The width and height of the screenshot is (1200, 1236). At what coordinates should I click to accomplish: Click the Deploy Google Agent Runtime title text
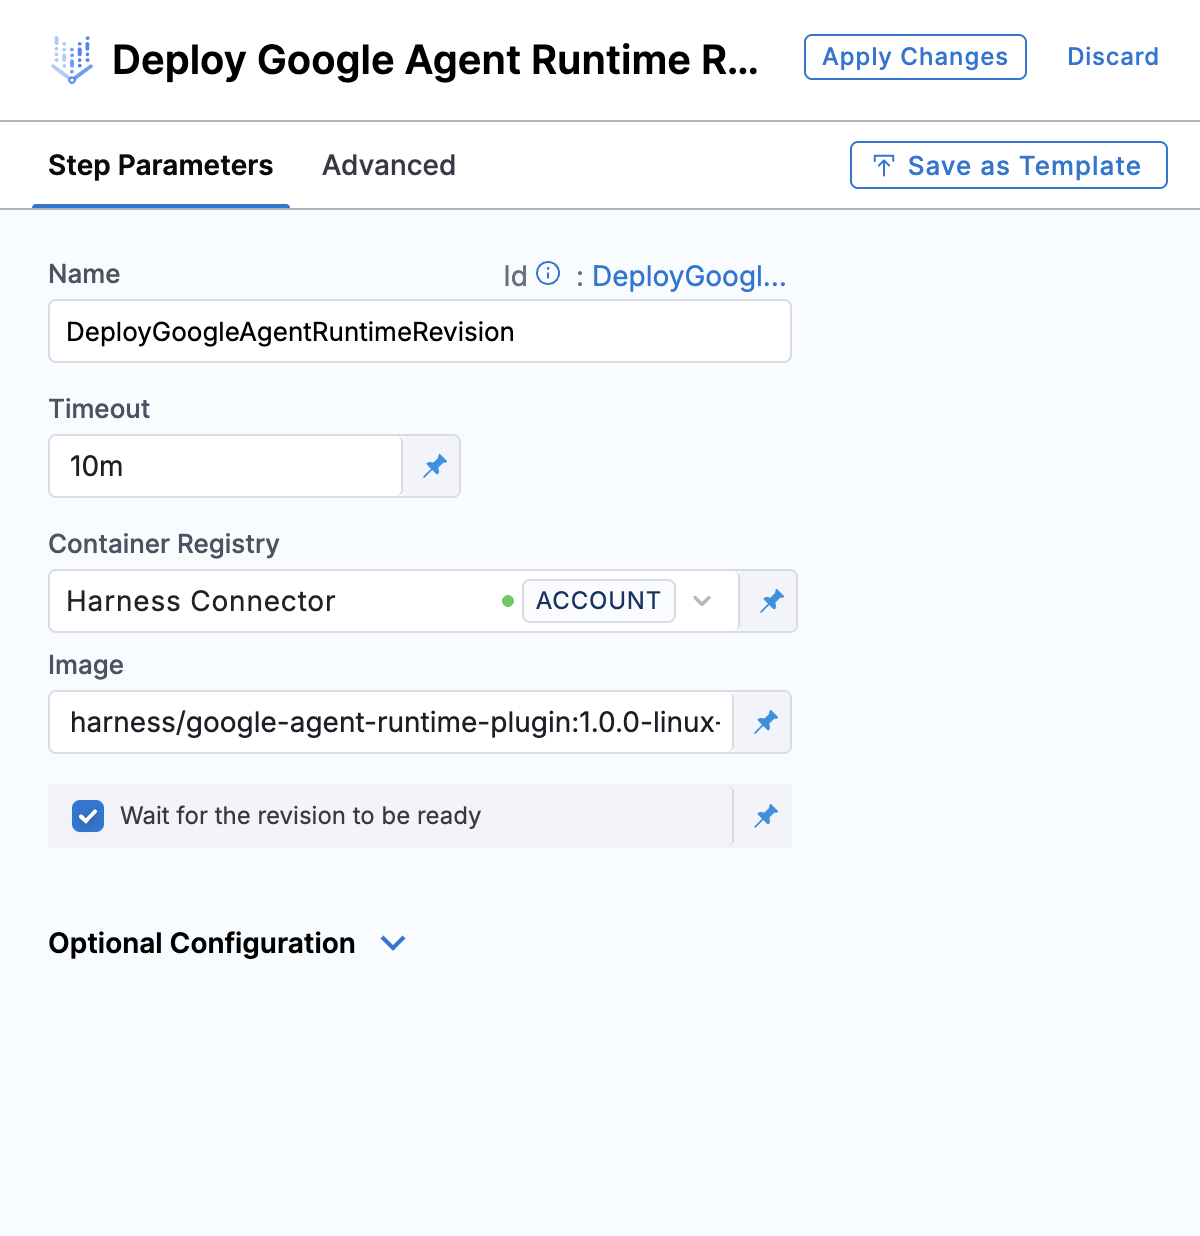pyautogui.click(x=435, y=60)
